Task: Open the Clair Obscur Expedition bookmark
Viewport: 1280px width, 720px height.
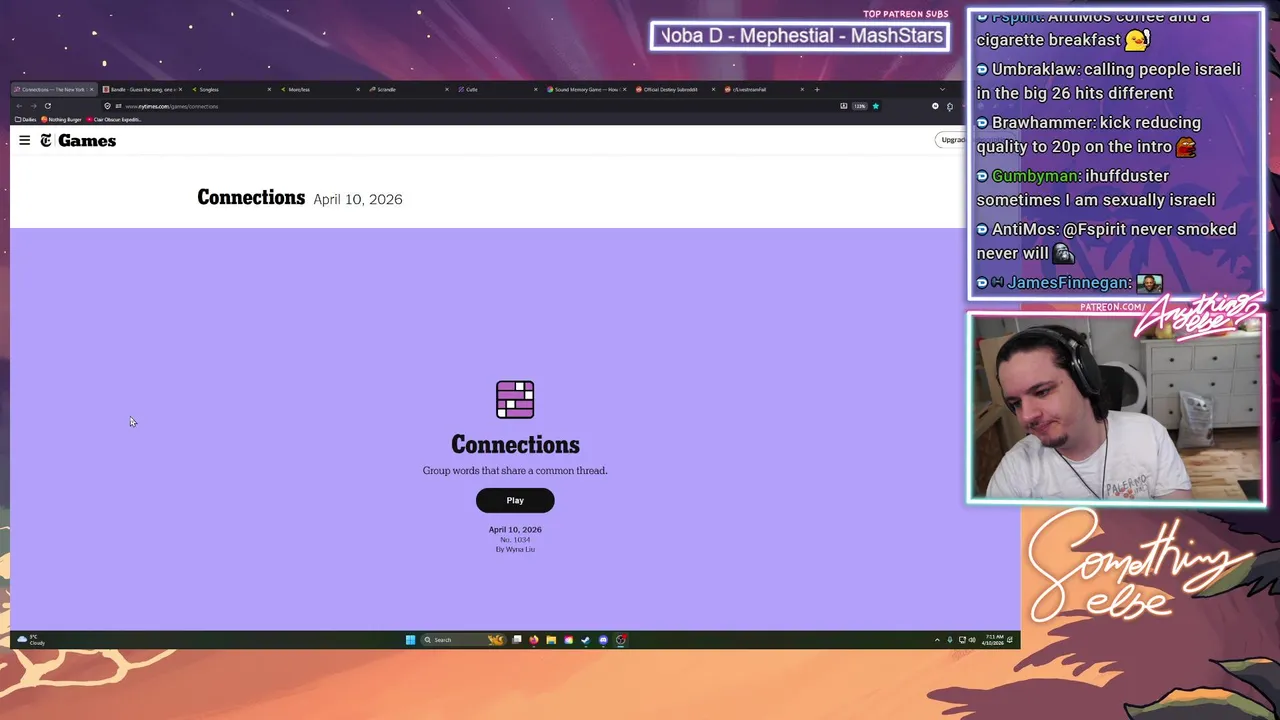Action: pos(115,120)
